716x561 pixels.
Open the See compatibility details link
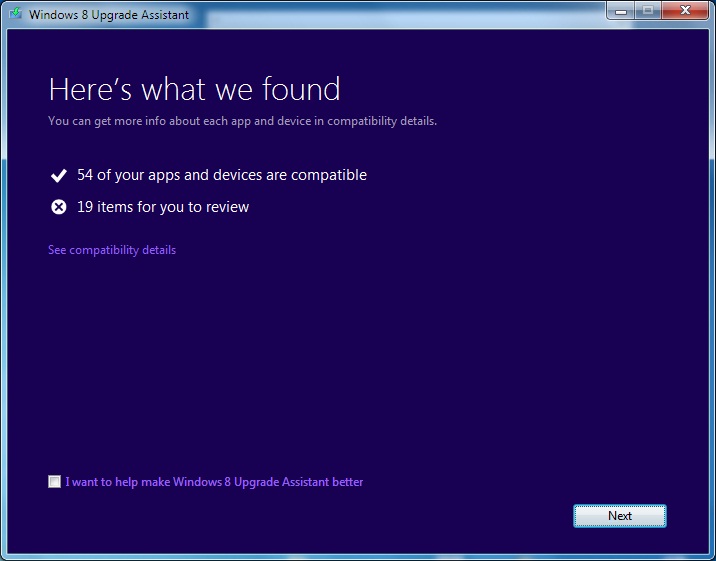pos(112,250)
